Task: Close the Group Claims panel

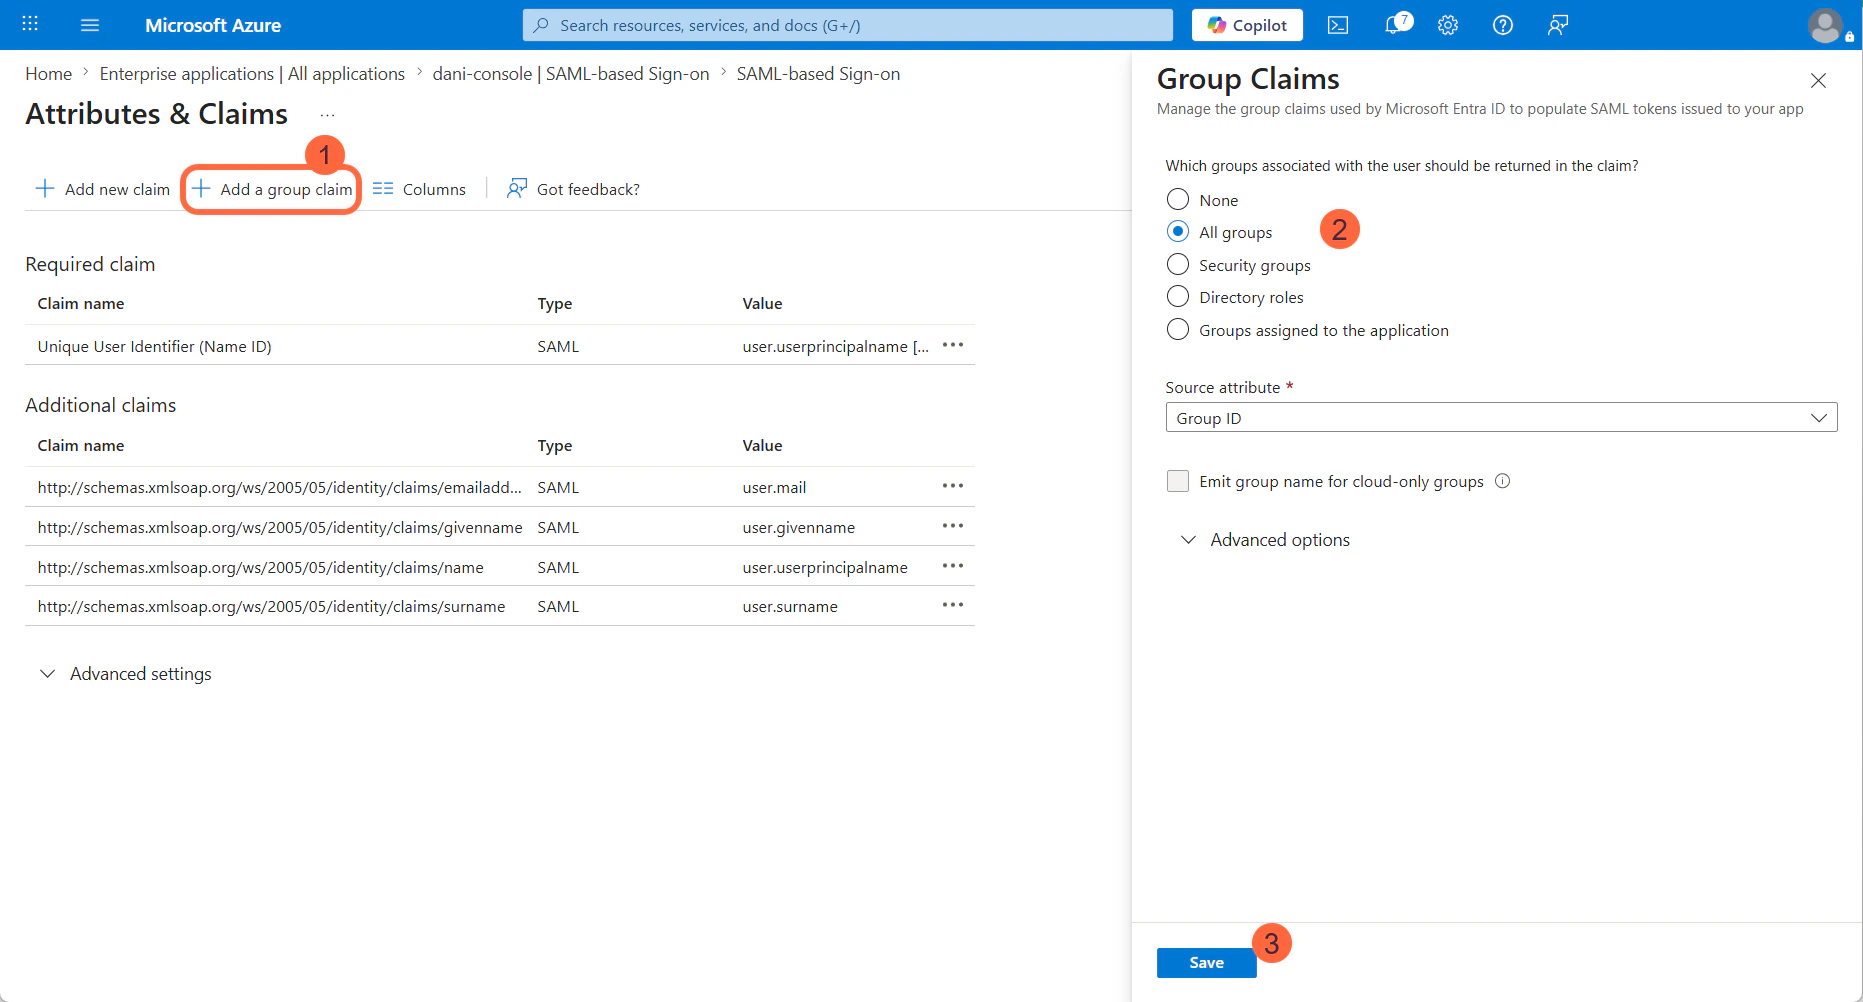Action: [1818, 80]
